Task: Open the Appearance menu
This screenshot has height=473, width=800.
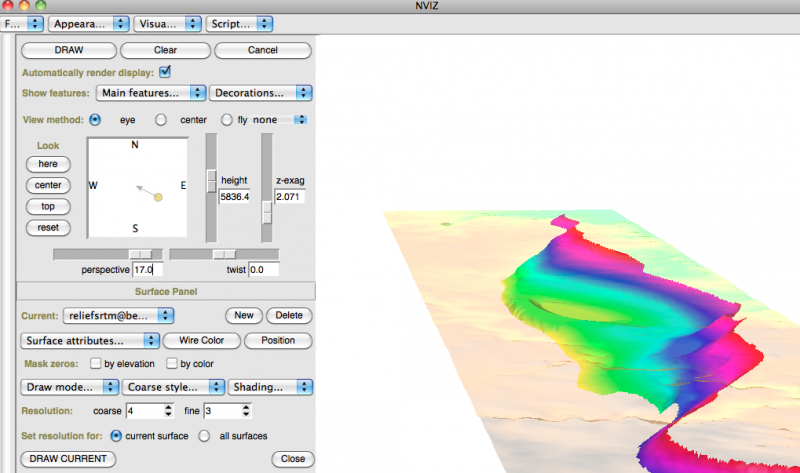Action: click(90, 22)
